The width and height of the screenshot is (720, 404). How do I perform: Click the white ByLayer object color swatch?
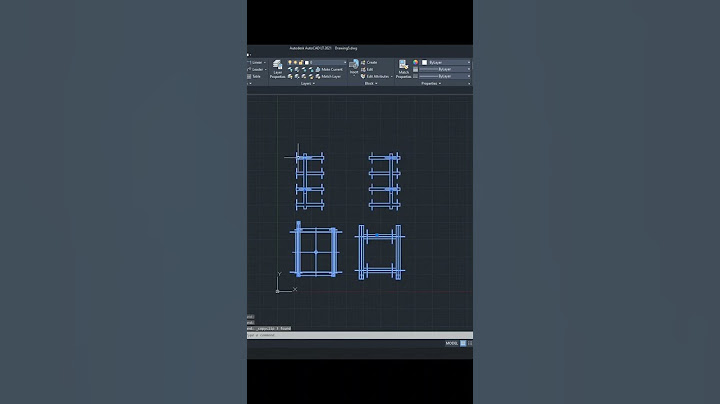tap(425, 62)
